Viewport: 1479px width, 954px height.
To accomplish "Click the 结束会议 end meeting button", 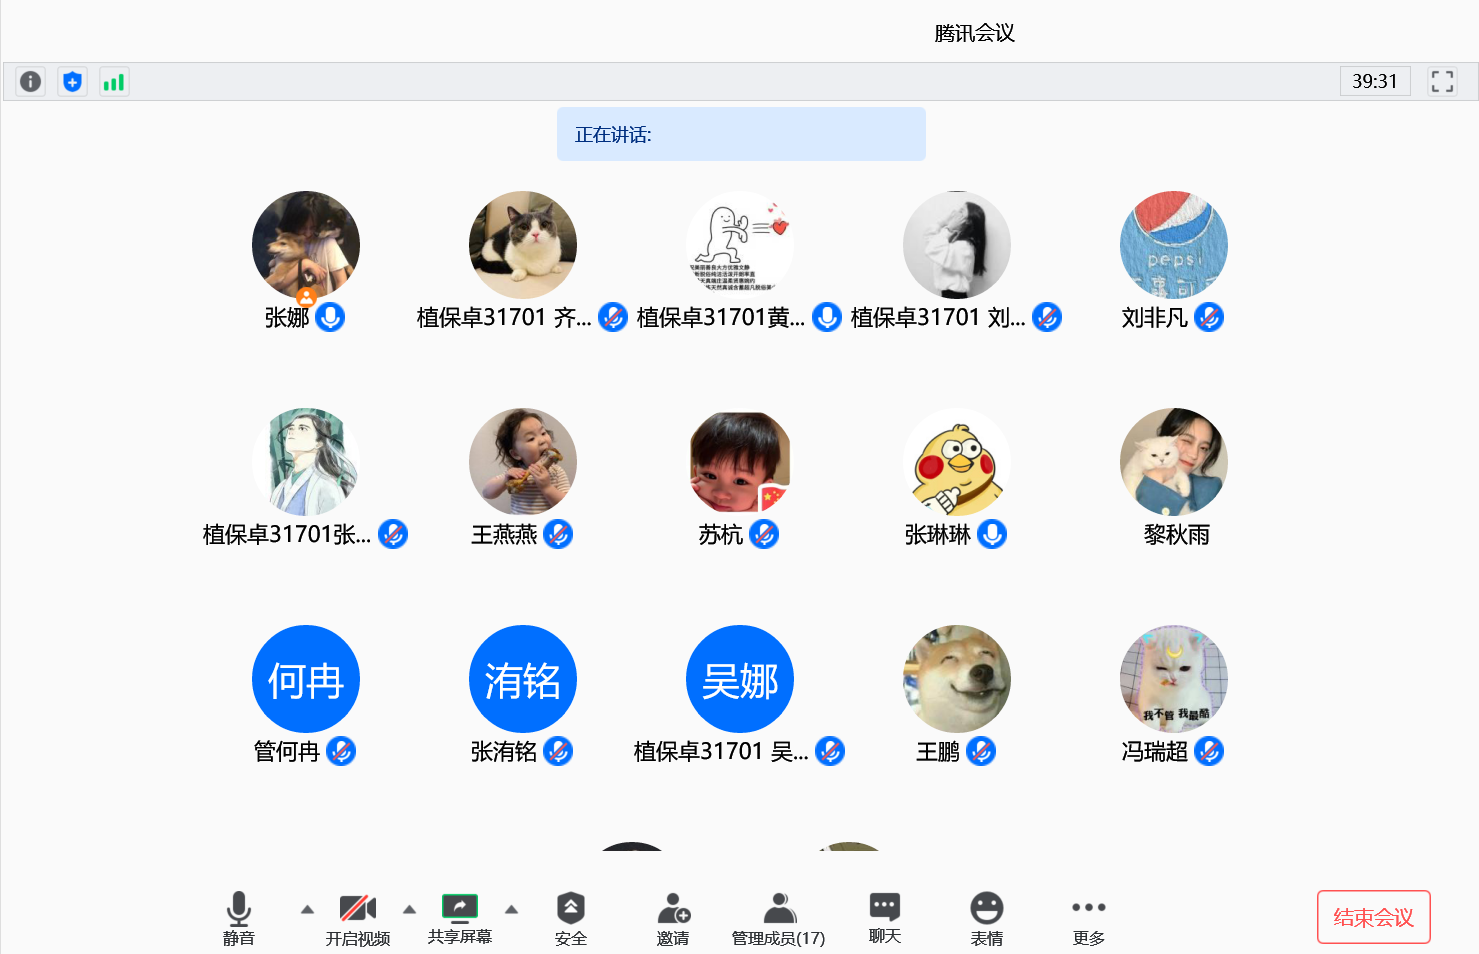I will click(x=1373, y=917).
